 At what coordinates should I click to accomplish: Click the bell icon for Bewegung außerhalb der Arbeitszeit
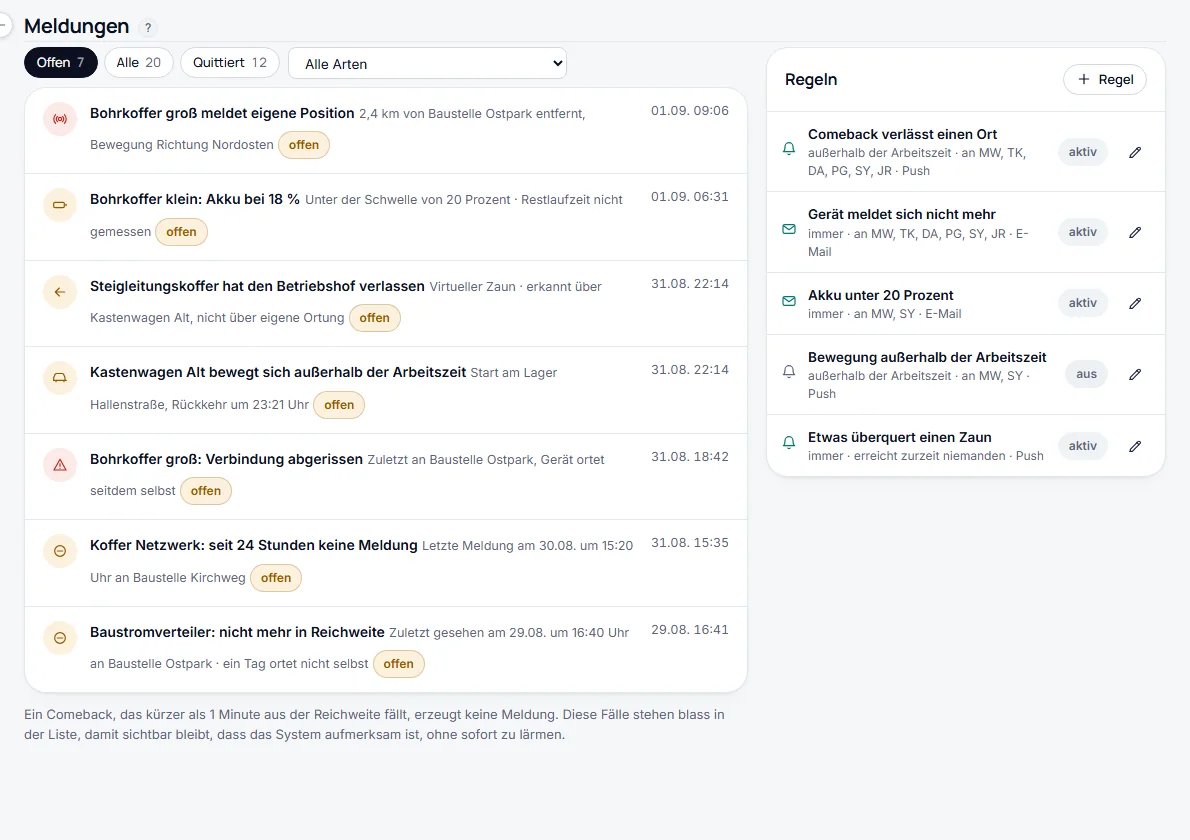tap(789, 372)
